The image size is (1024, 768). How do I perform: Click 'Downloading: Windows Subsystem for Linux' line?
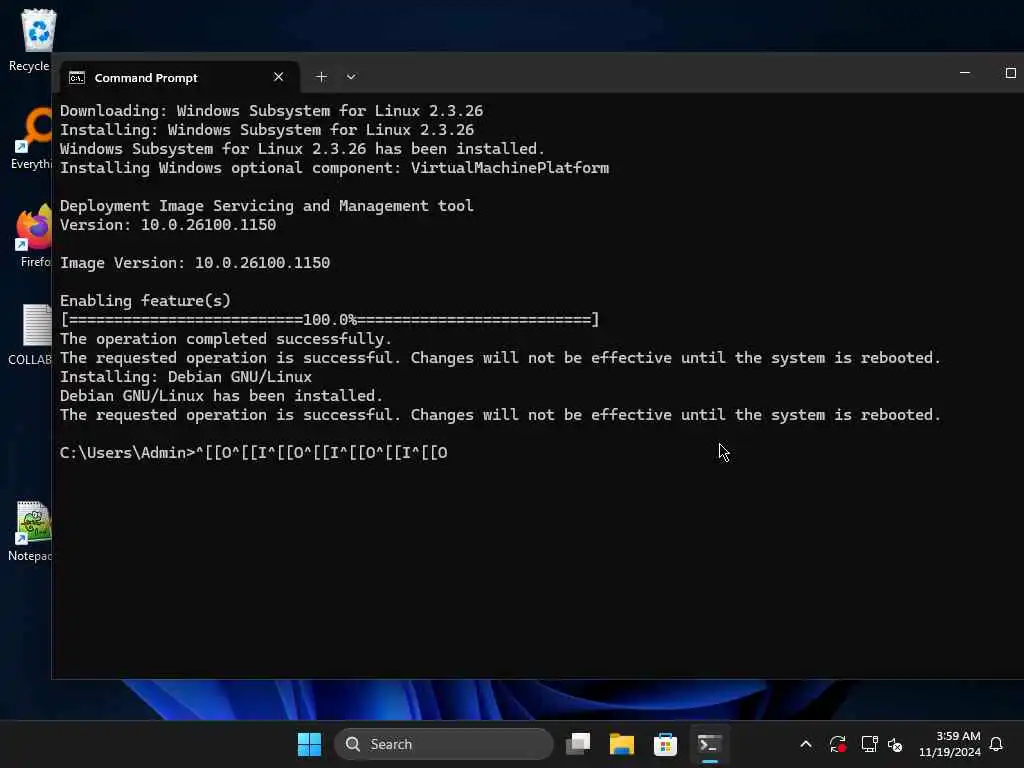pyautogui.click(x=272, y=111)
